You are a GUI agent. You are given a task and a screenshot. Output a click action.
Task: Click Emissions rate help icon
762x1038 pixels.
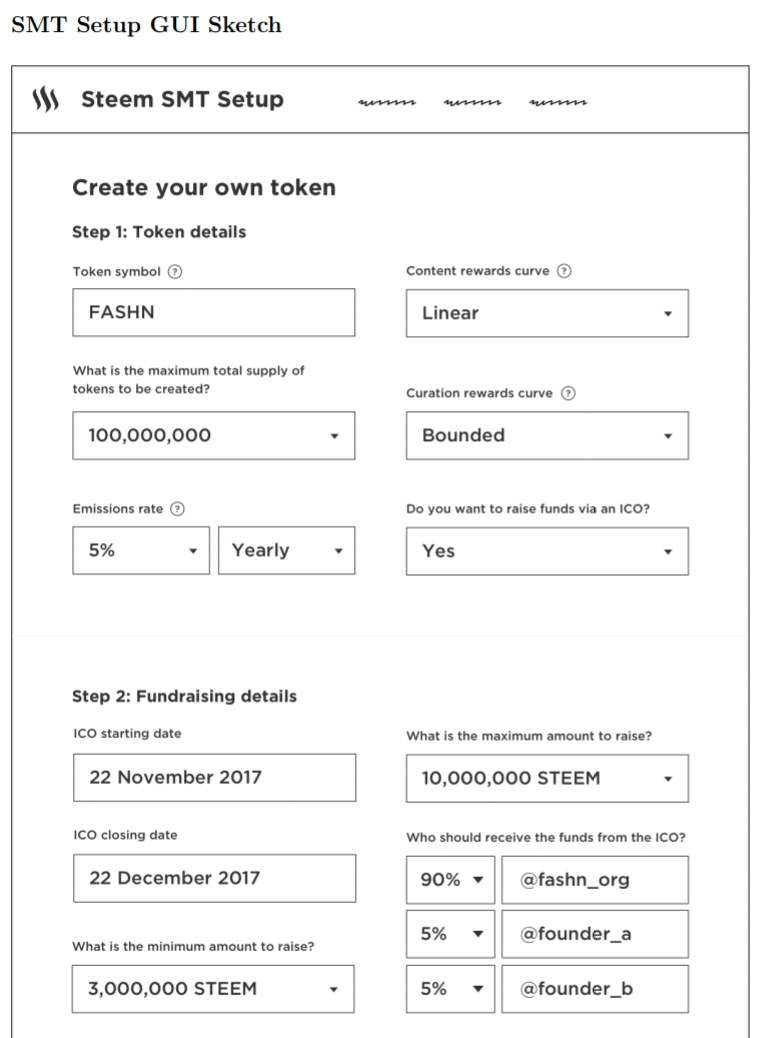coord(177,509)
